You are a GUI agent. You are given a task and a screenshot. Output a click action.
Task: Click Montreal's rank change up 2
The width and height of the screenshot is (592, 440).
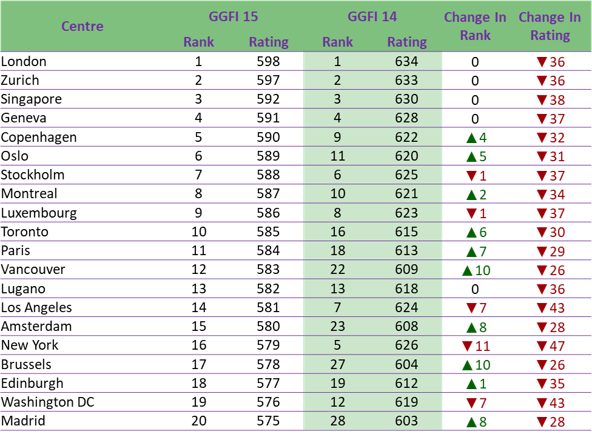(x=476, y=195)
